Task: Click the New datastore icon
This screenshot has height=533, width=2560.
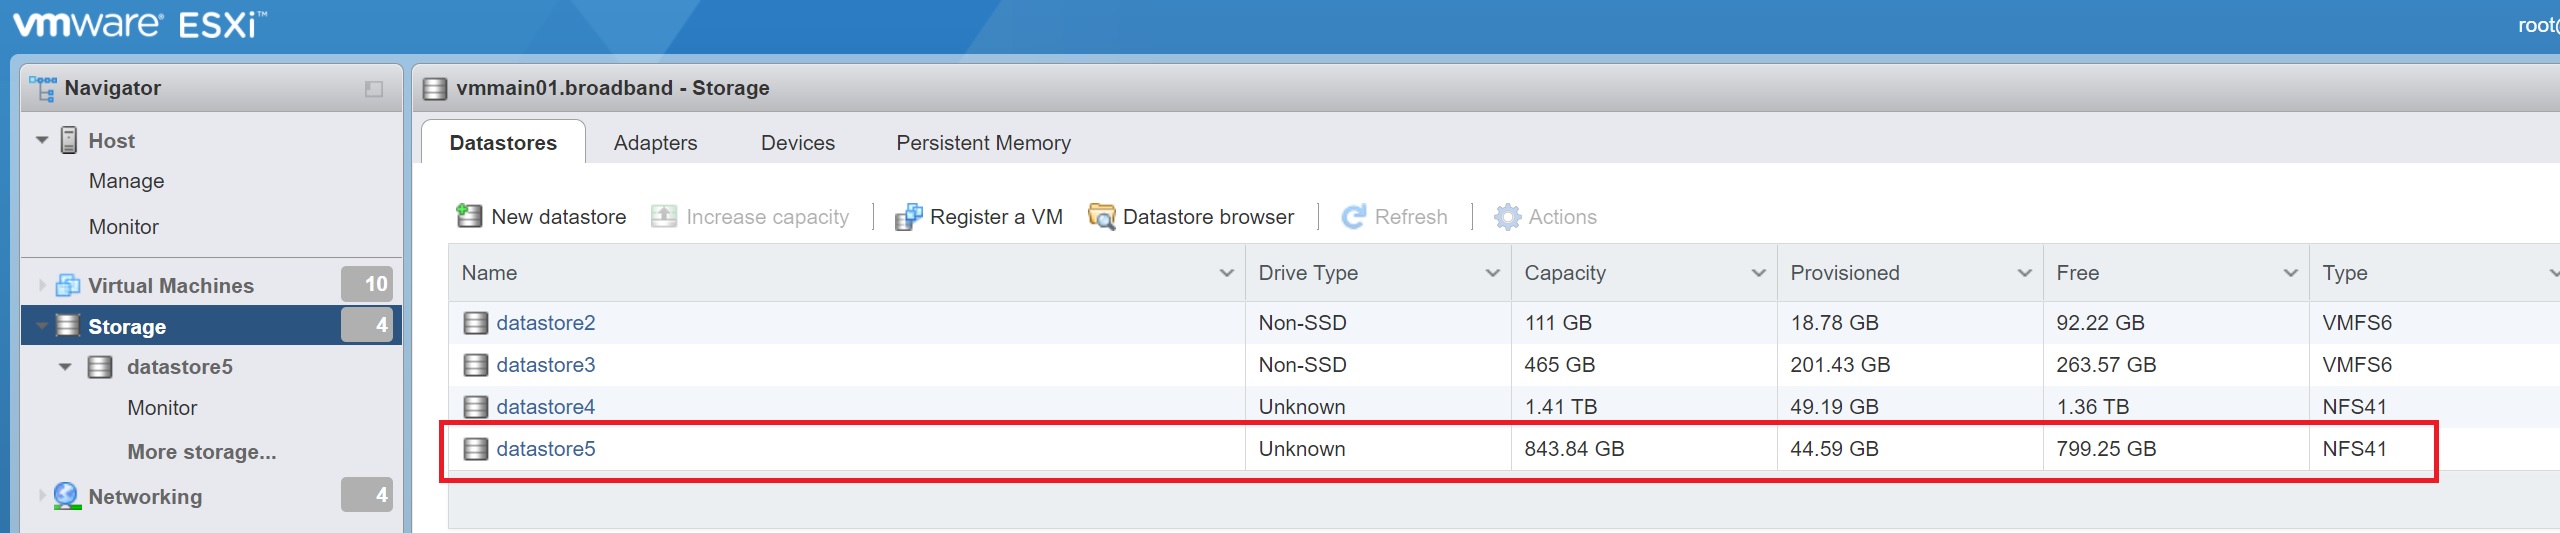Action: 469,216
